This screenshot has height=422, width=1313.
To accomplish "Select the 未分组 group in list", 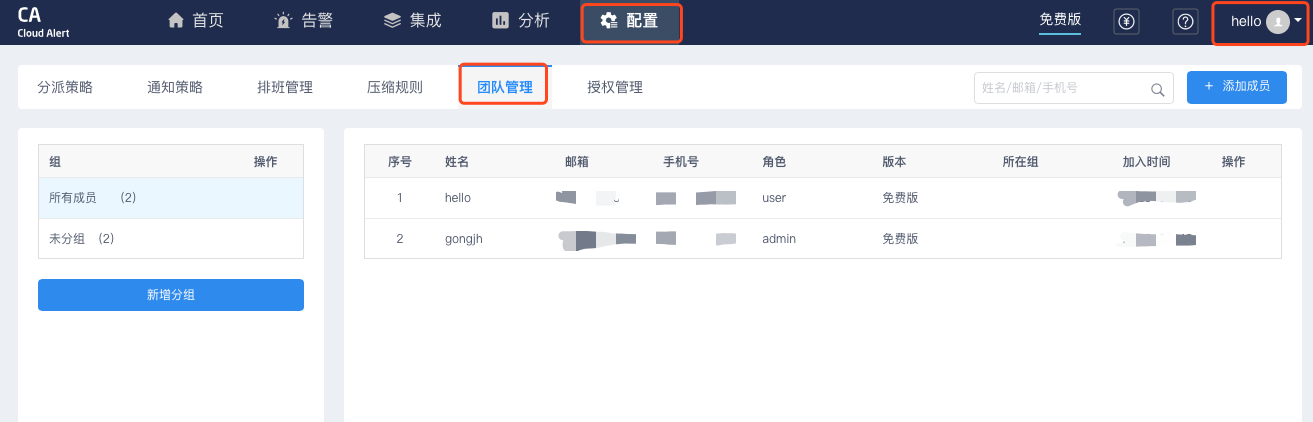I will [x=82, y=239].
